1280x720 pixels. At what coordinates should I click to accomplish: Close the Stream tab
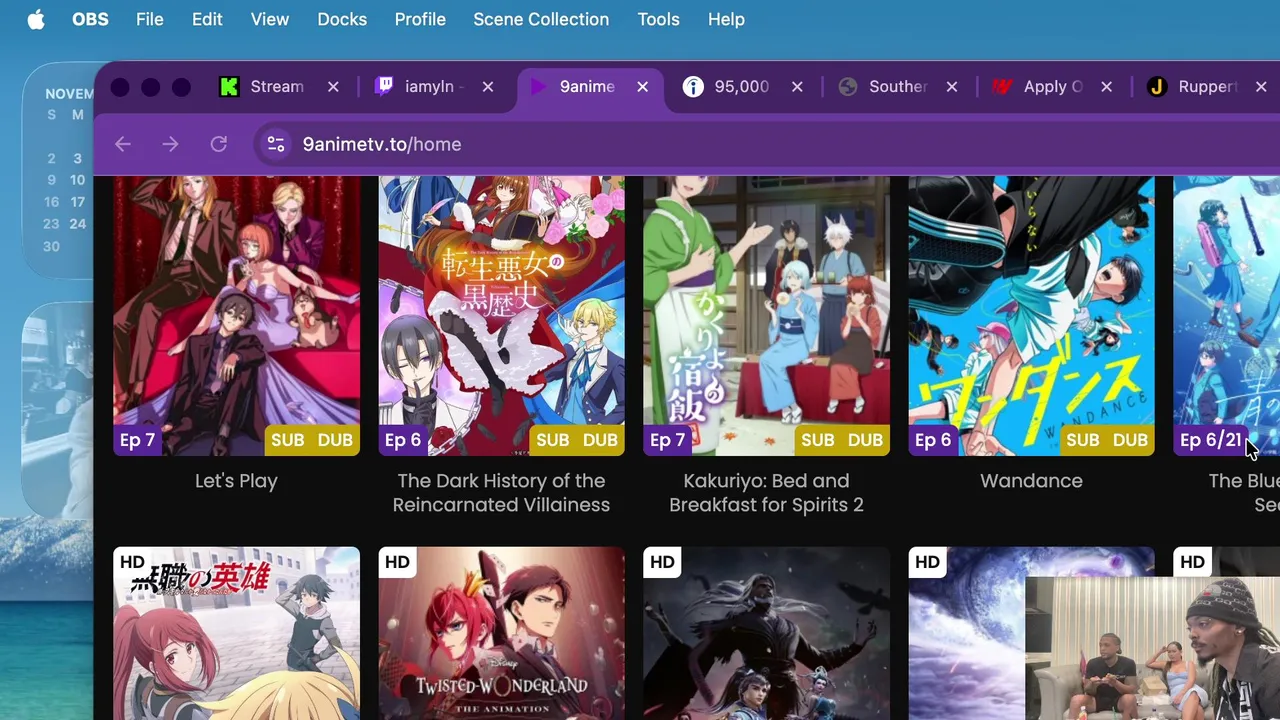point(333,87)
